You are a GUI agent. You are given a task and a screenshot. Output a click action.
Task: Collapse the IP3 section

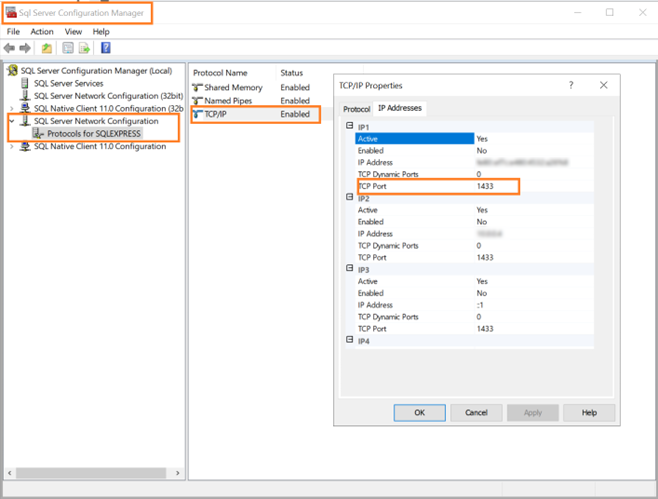(x=349, y=270)
